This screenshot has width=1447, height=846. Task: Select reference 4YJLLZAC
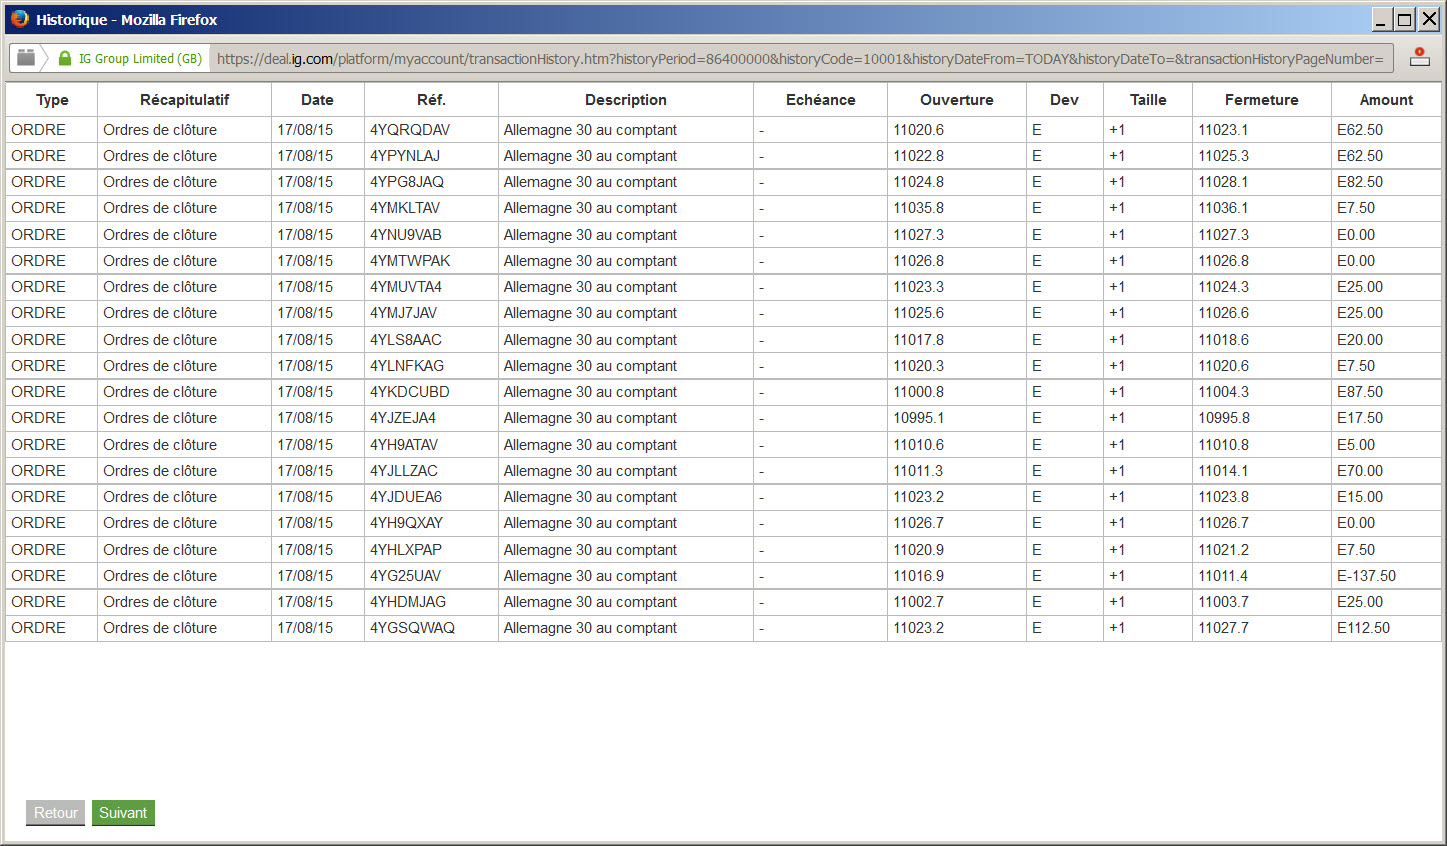(x=404, y=471)
